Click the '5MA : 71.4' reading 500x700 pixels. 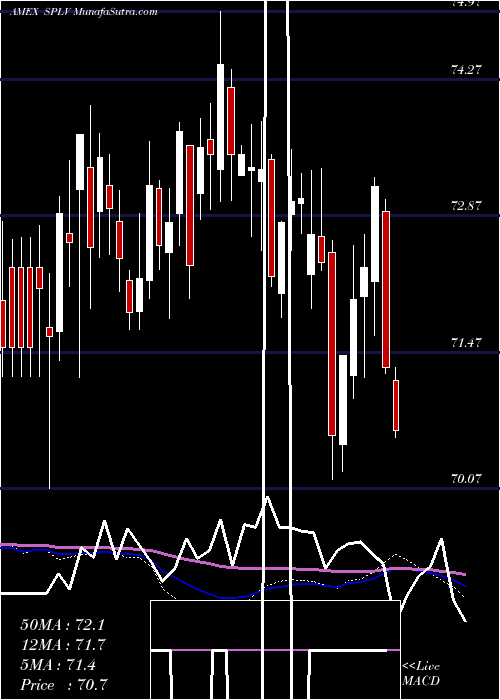coord(58,665)
